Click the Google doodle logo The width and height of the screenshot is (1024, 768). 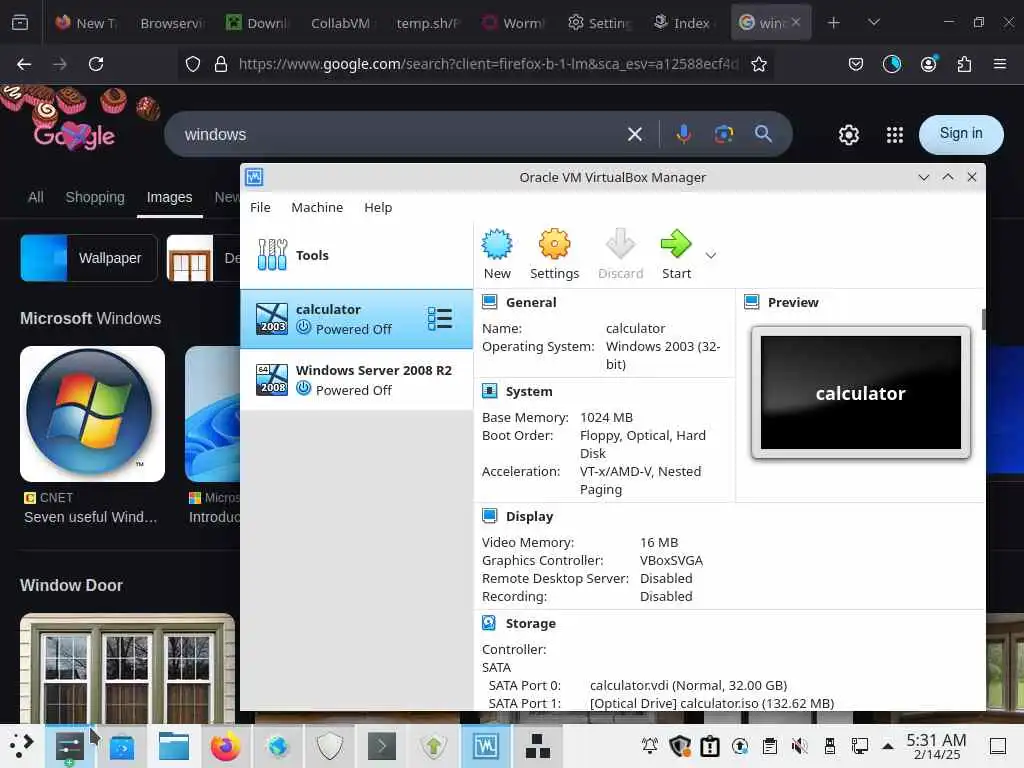pyautogui.click(x=74, y=136)
